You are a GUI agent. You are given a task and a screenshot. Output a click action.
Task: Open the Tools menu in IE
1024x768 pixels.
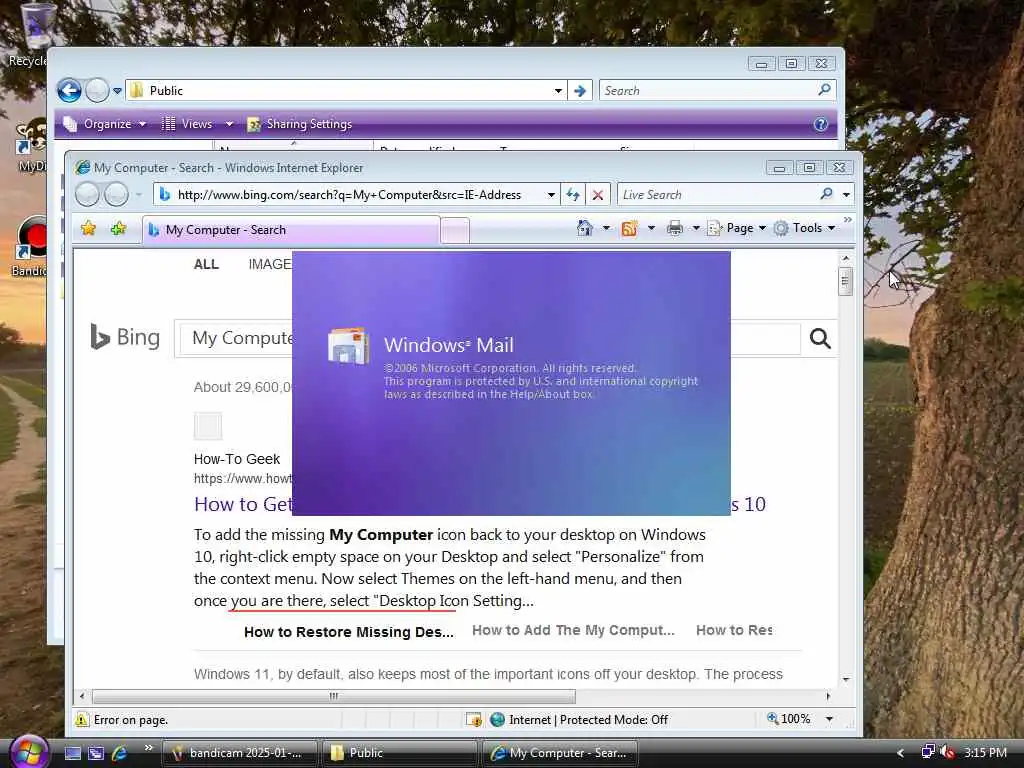click(x=805, y=228)
